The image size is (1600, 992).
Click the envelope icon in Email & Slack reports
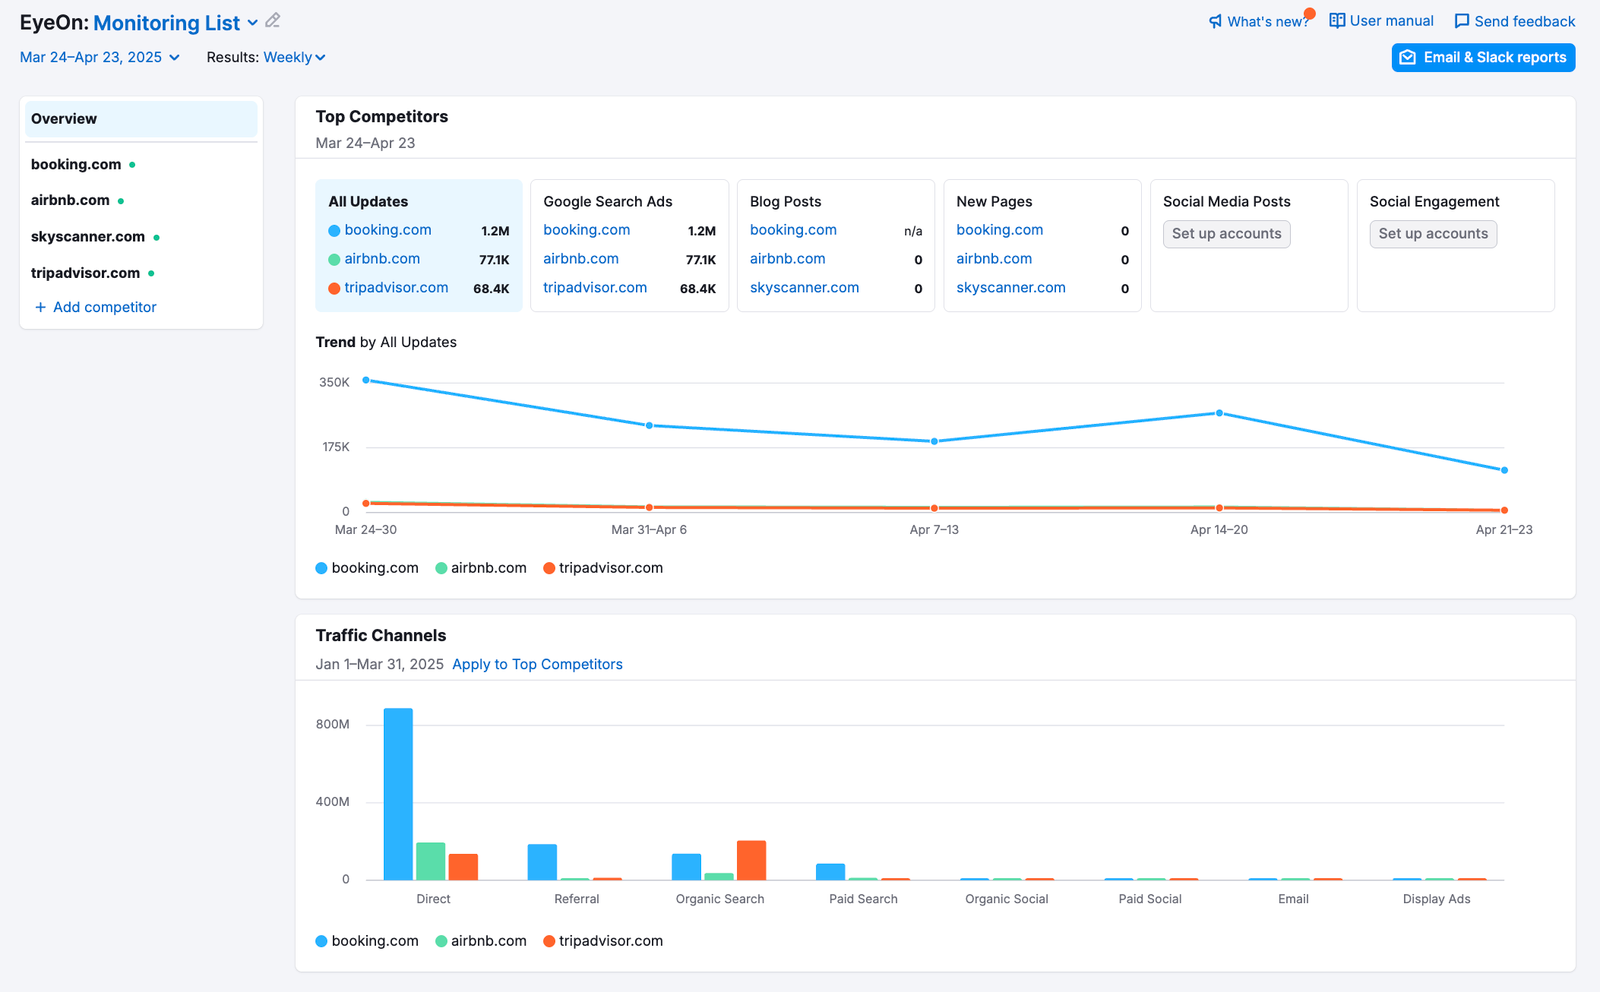[x=1408, y=57]
